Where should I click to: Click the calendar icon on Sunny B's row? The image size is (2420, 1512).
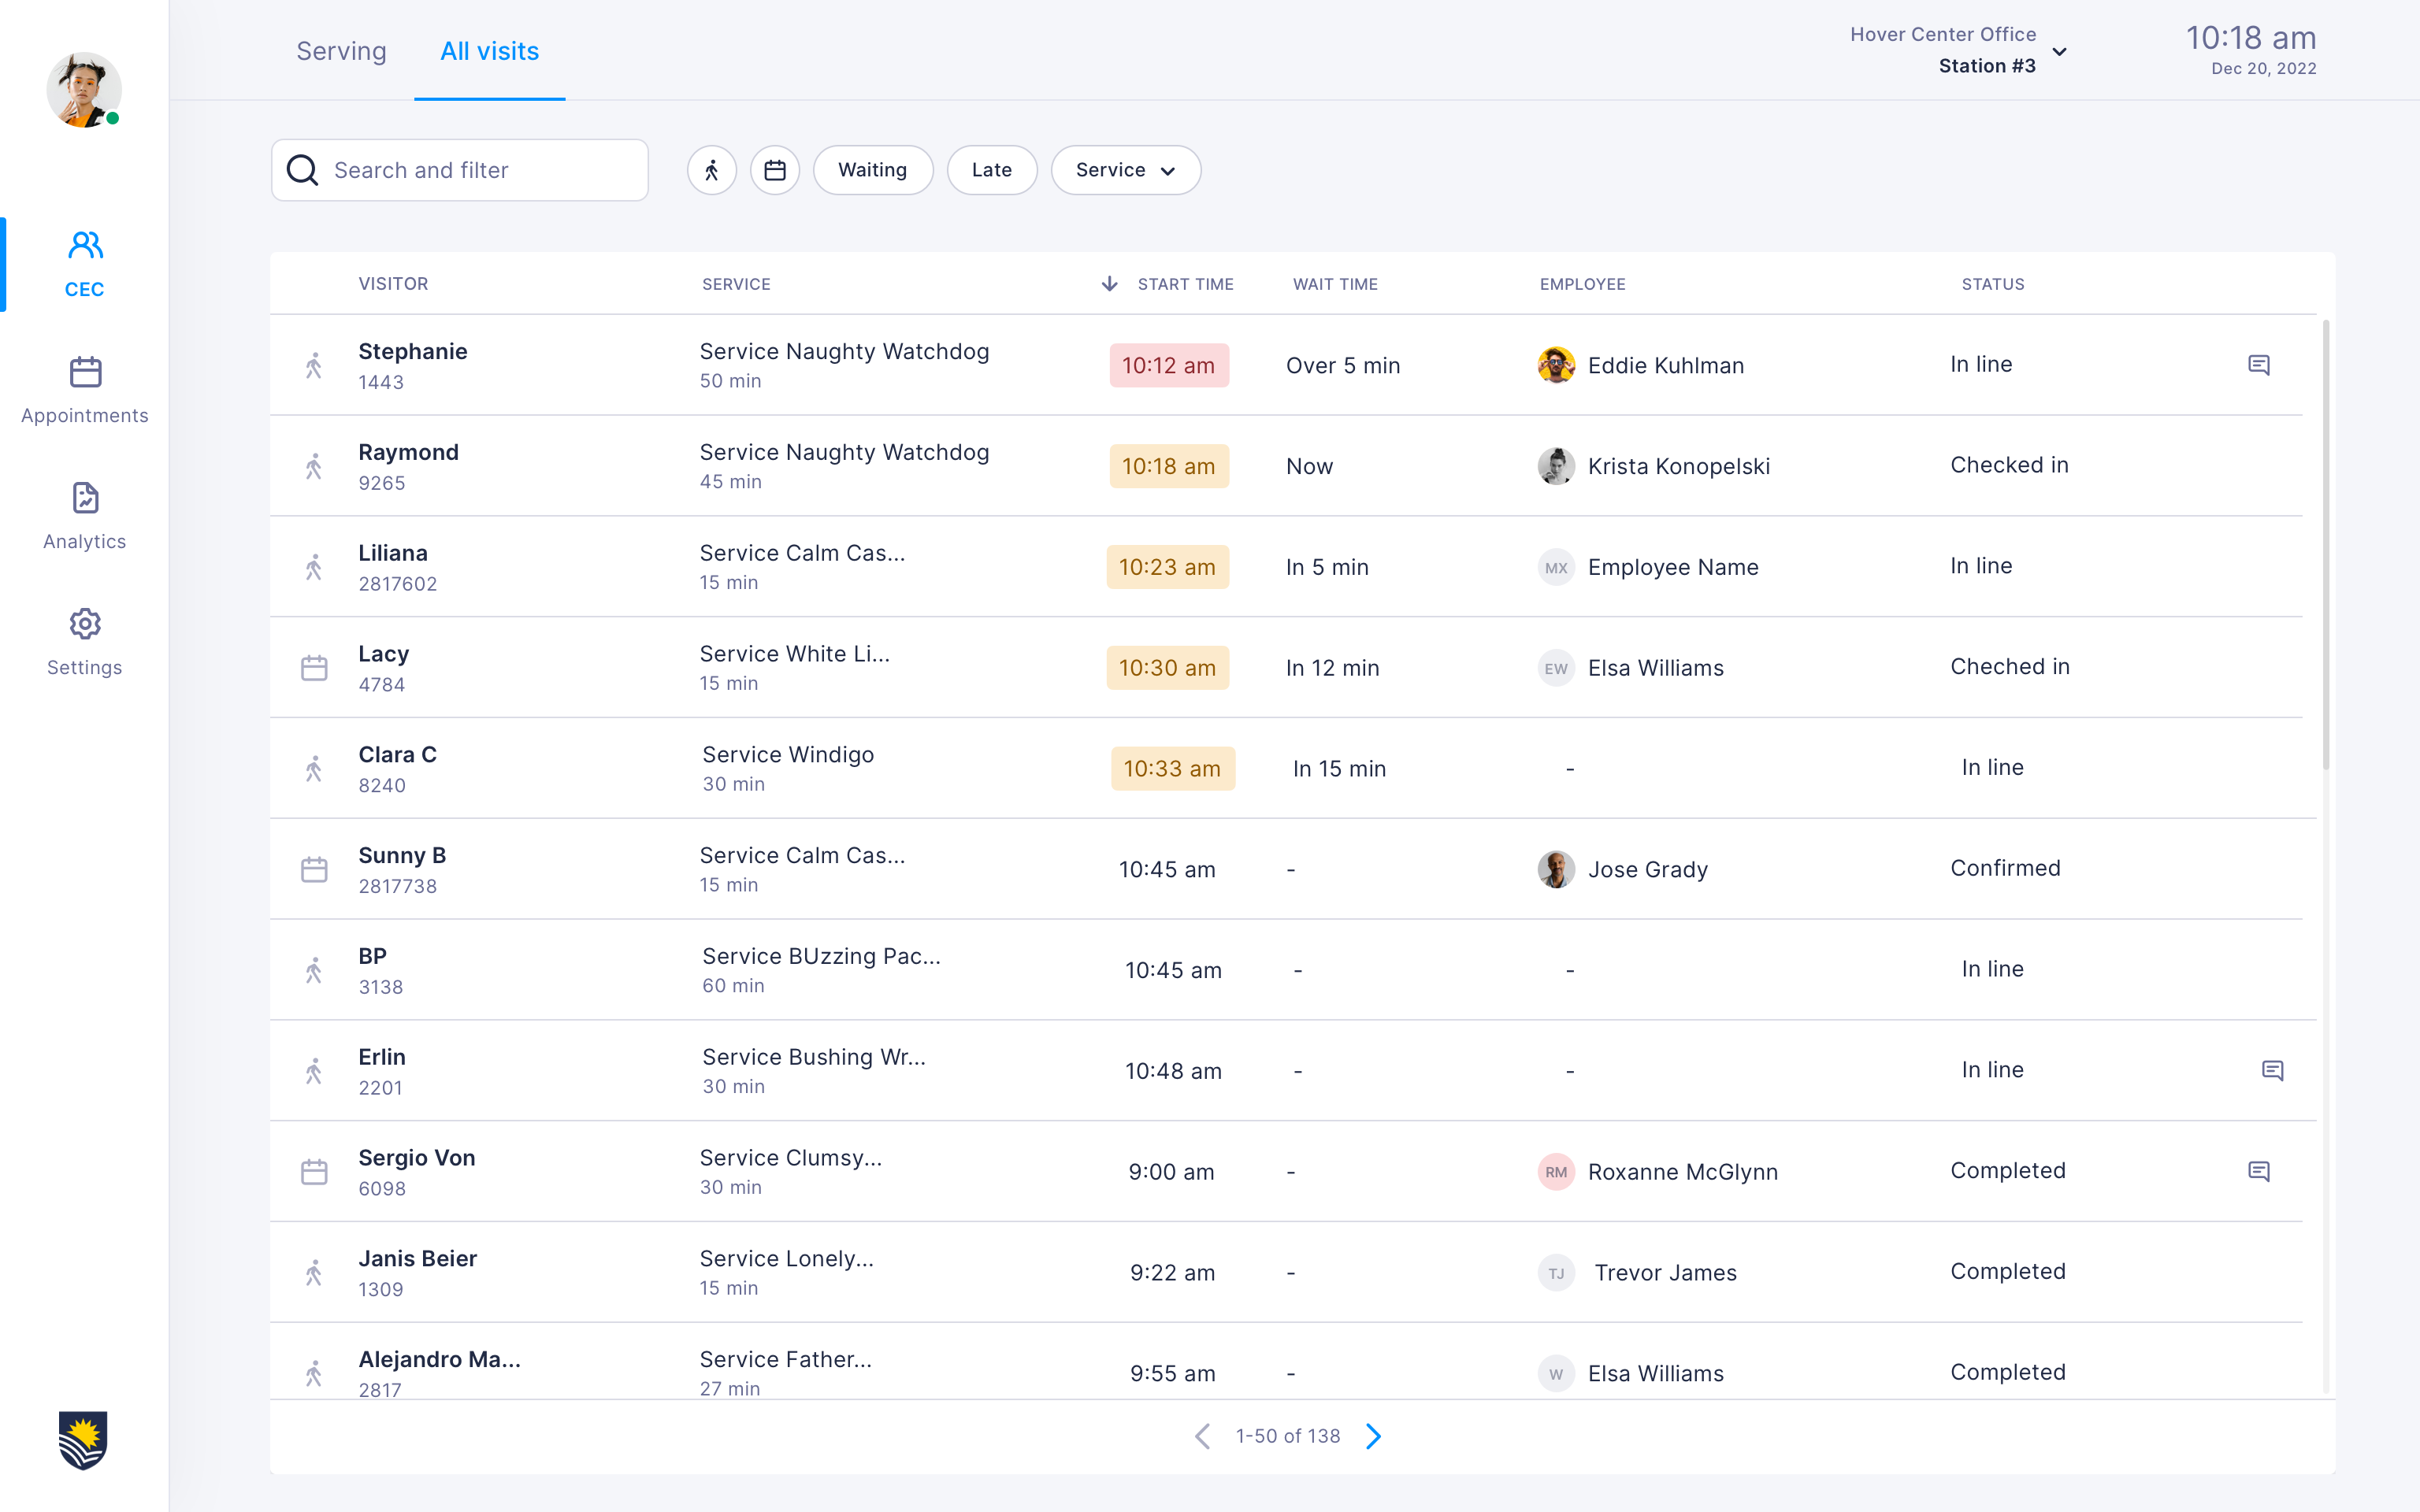click(314, 870)
